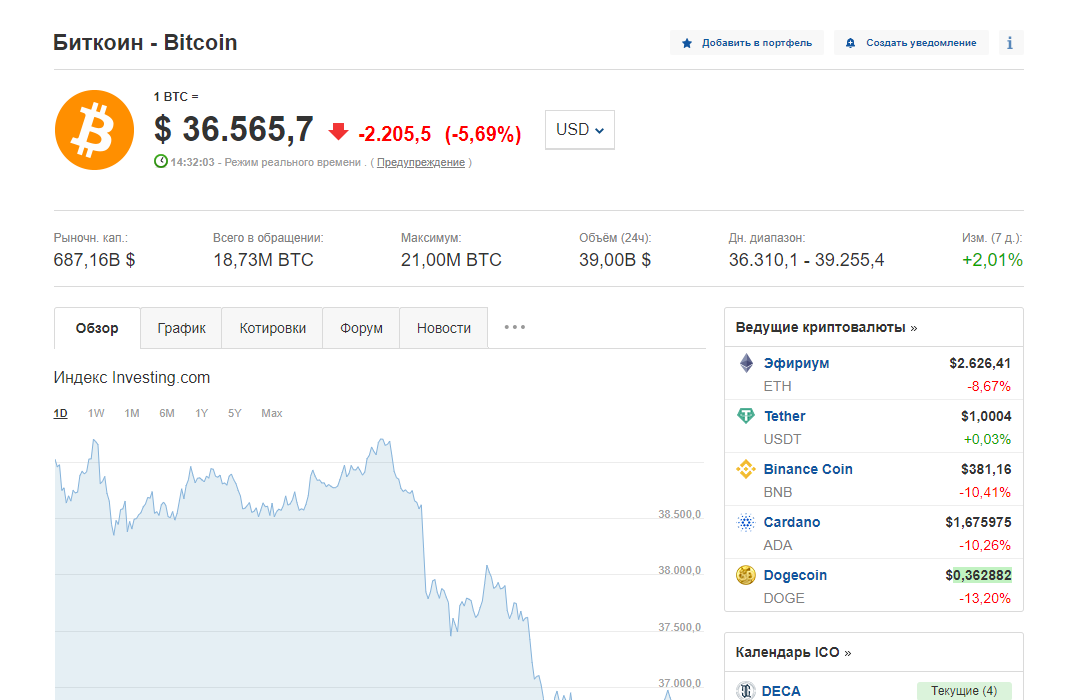Open the Dogecoin link

tap(795, 575)
